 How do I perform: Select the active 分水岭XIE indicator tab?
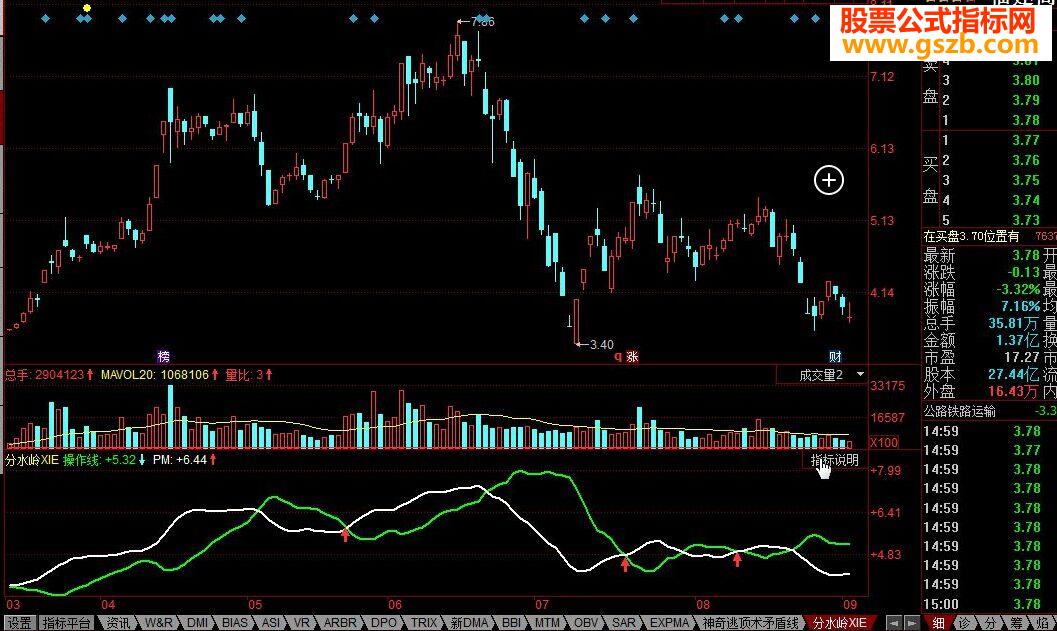coord(839,623)
